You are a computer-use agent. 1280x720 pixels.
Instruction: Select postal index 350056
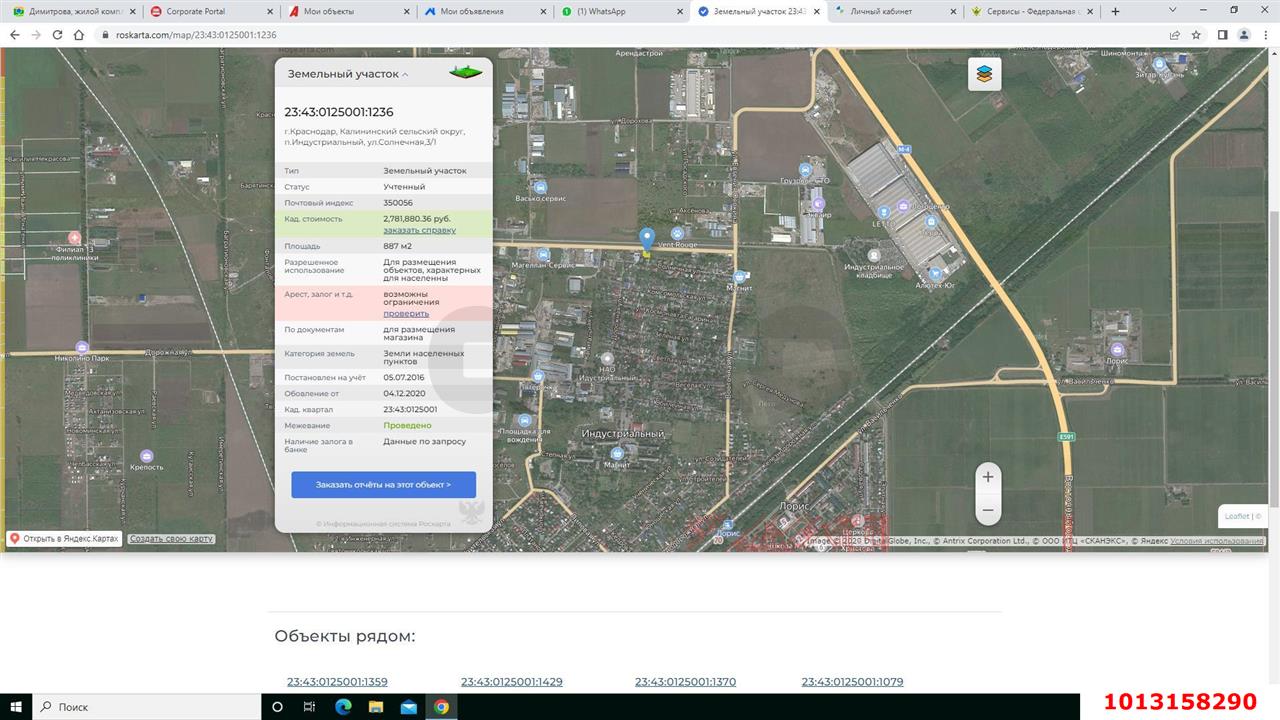click(398, 203)
